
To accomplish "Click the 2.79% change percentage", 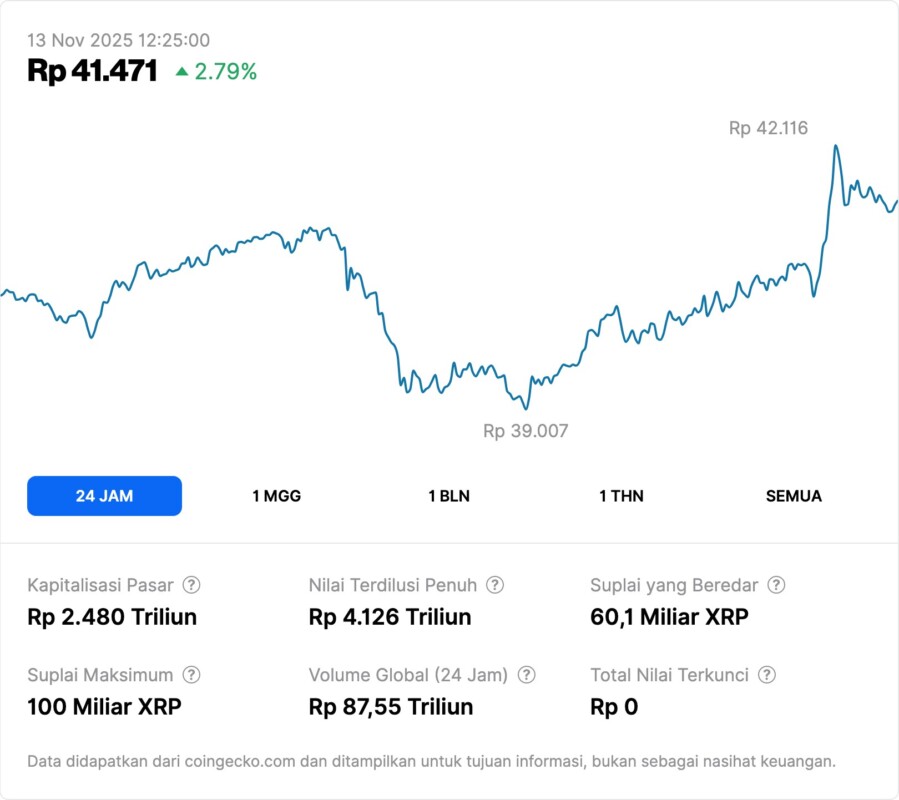I will click(226, 72).
